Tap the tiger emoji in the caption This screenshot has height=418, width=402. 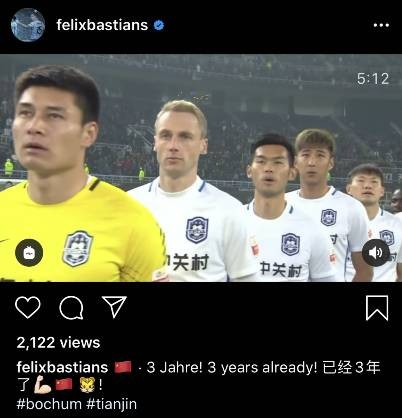coord(87,385)
